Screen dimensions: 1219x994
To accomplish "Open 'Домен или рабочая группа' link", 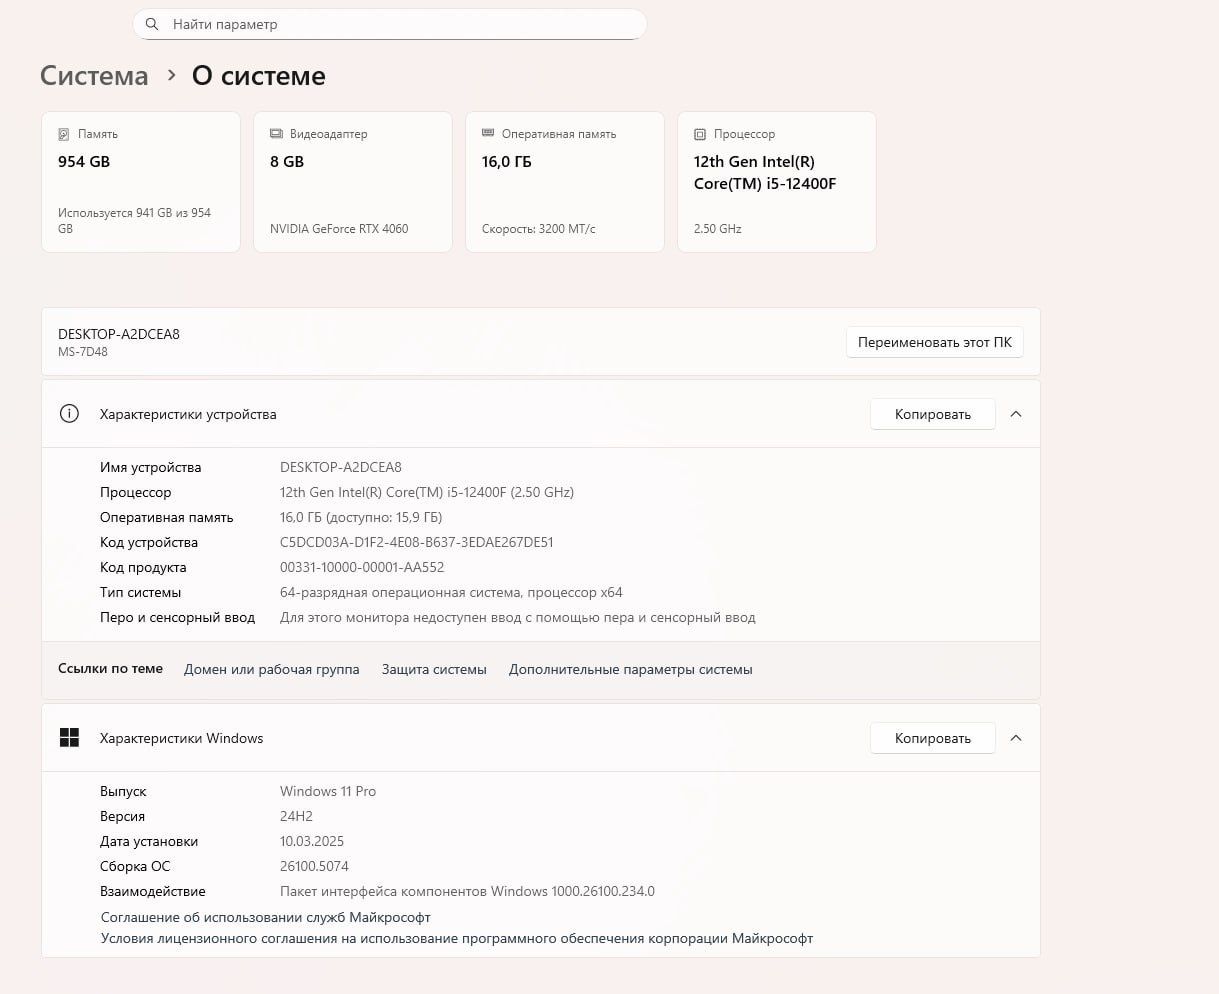I will (x=272, y=669).
